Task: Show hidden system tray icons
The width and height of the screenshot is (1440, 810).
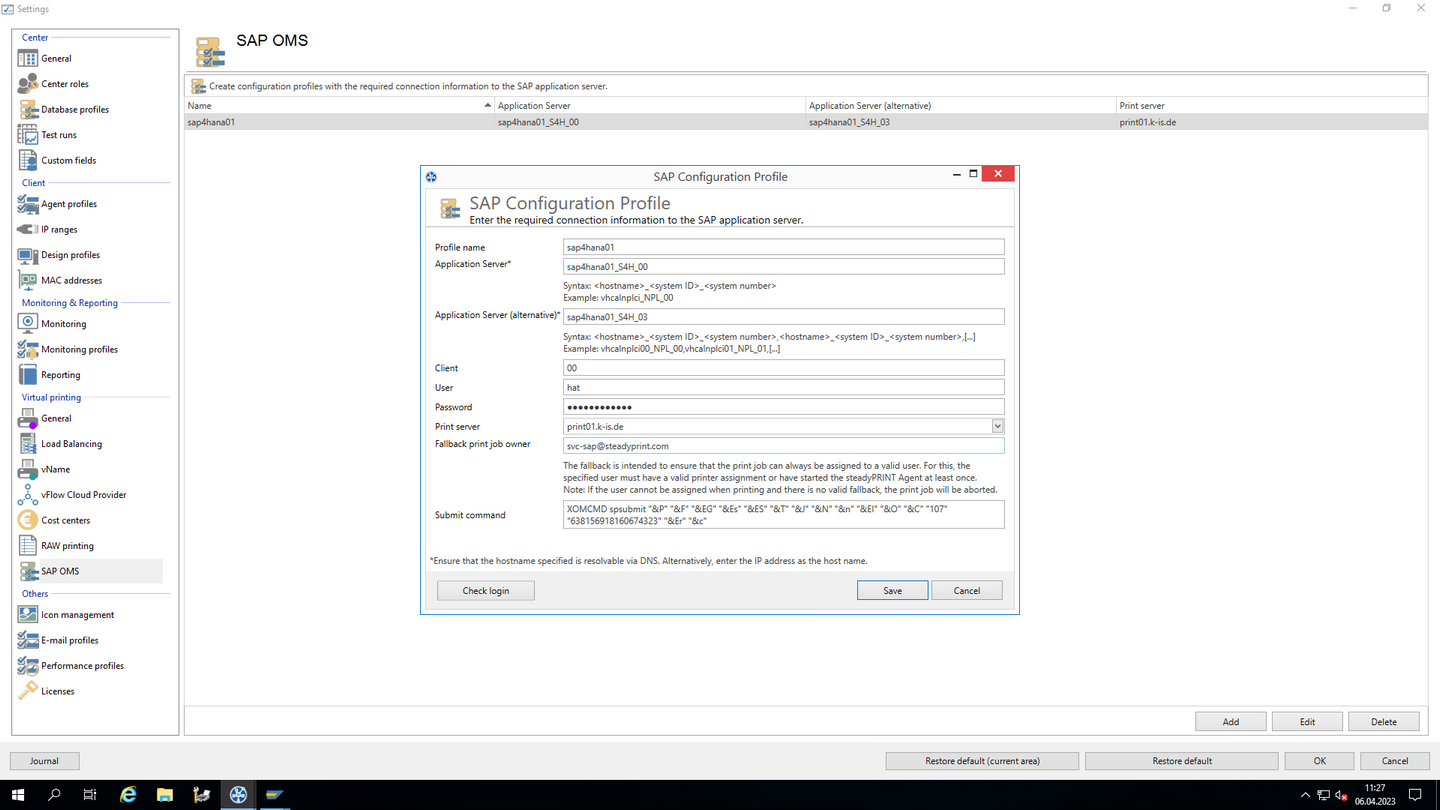Action: point(1305,795)
